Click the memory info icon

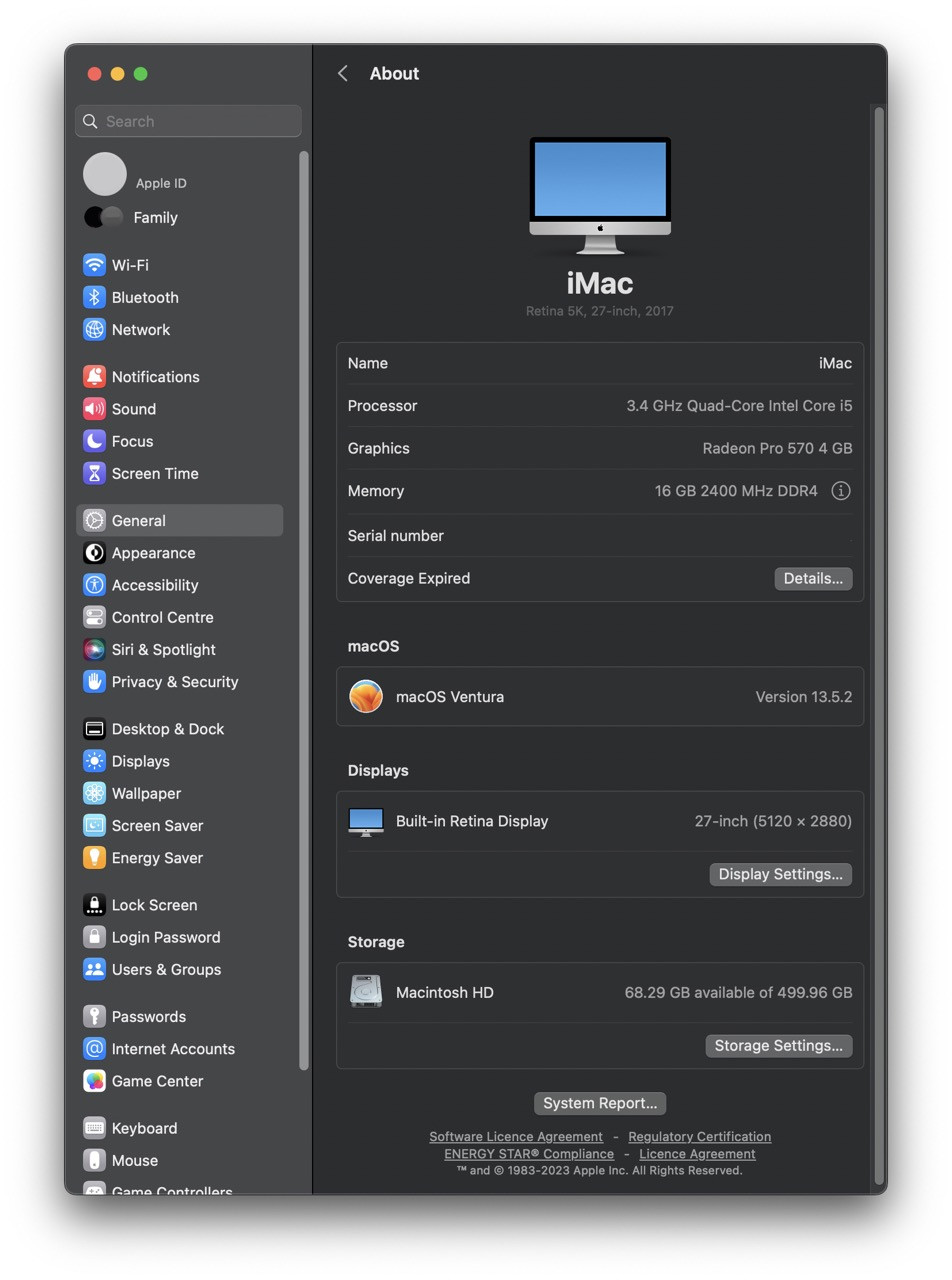(841, 491)
